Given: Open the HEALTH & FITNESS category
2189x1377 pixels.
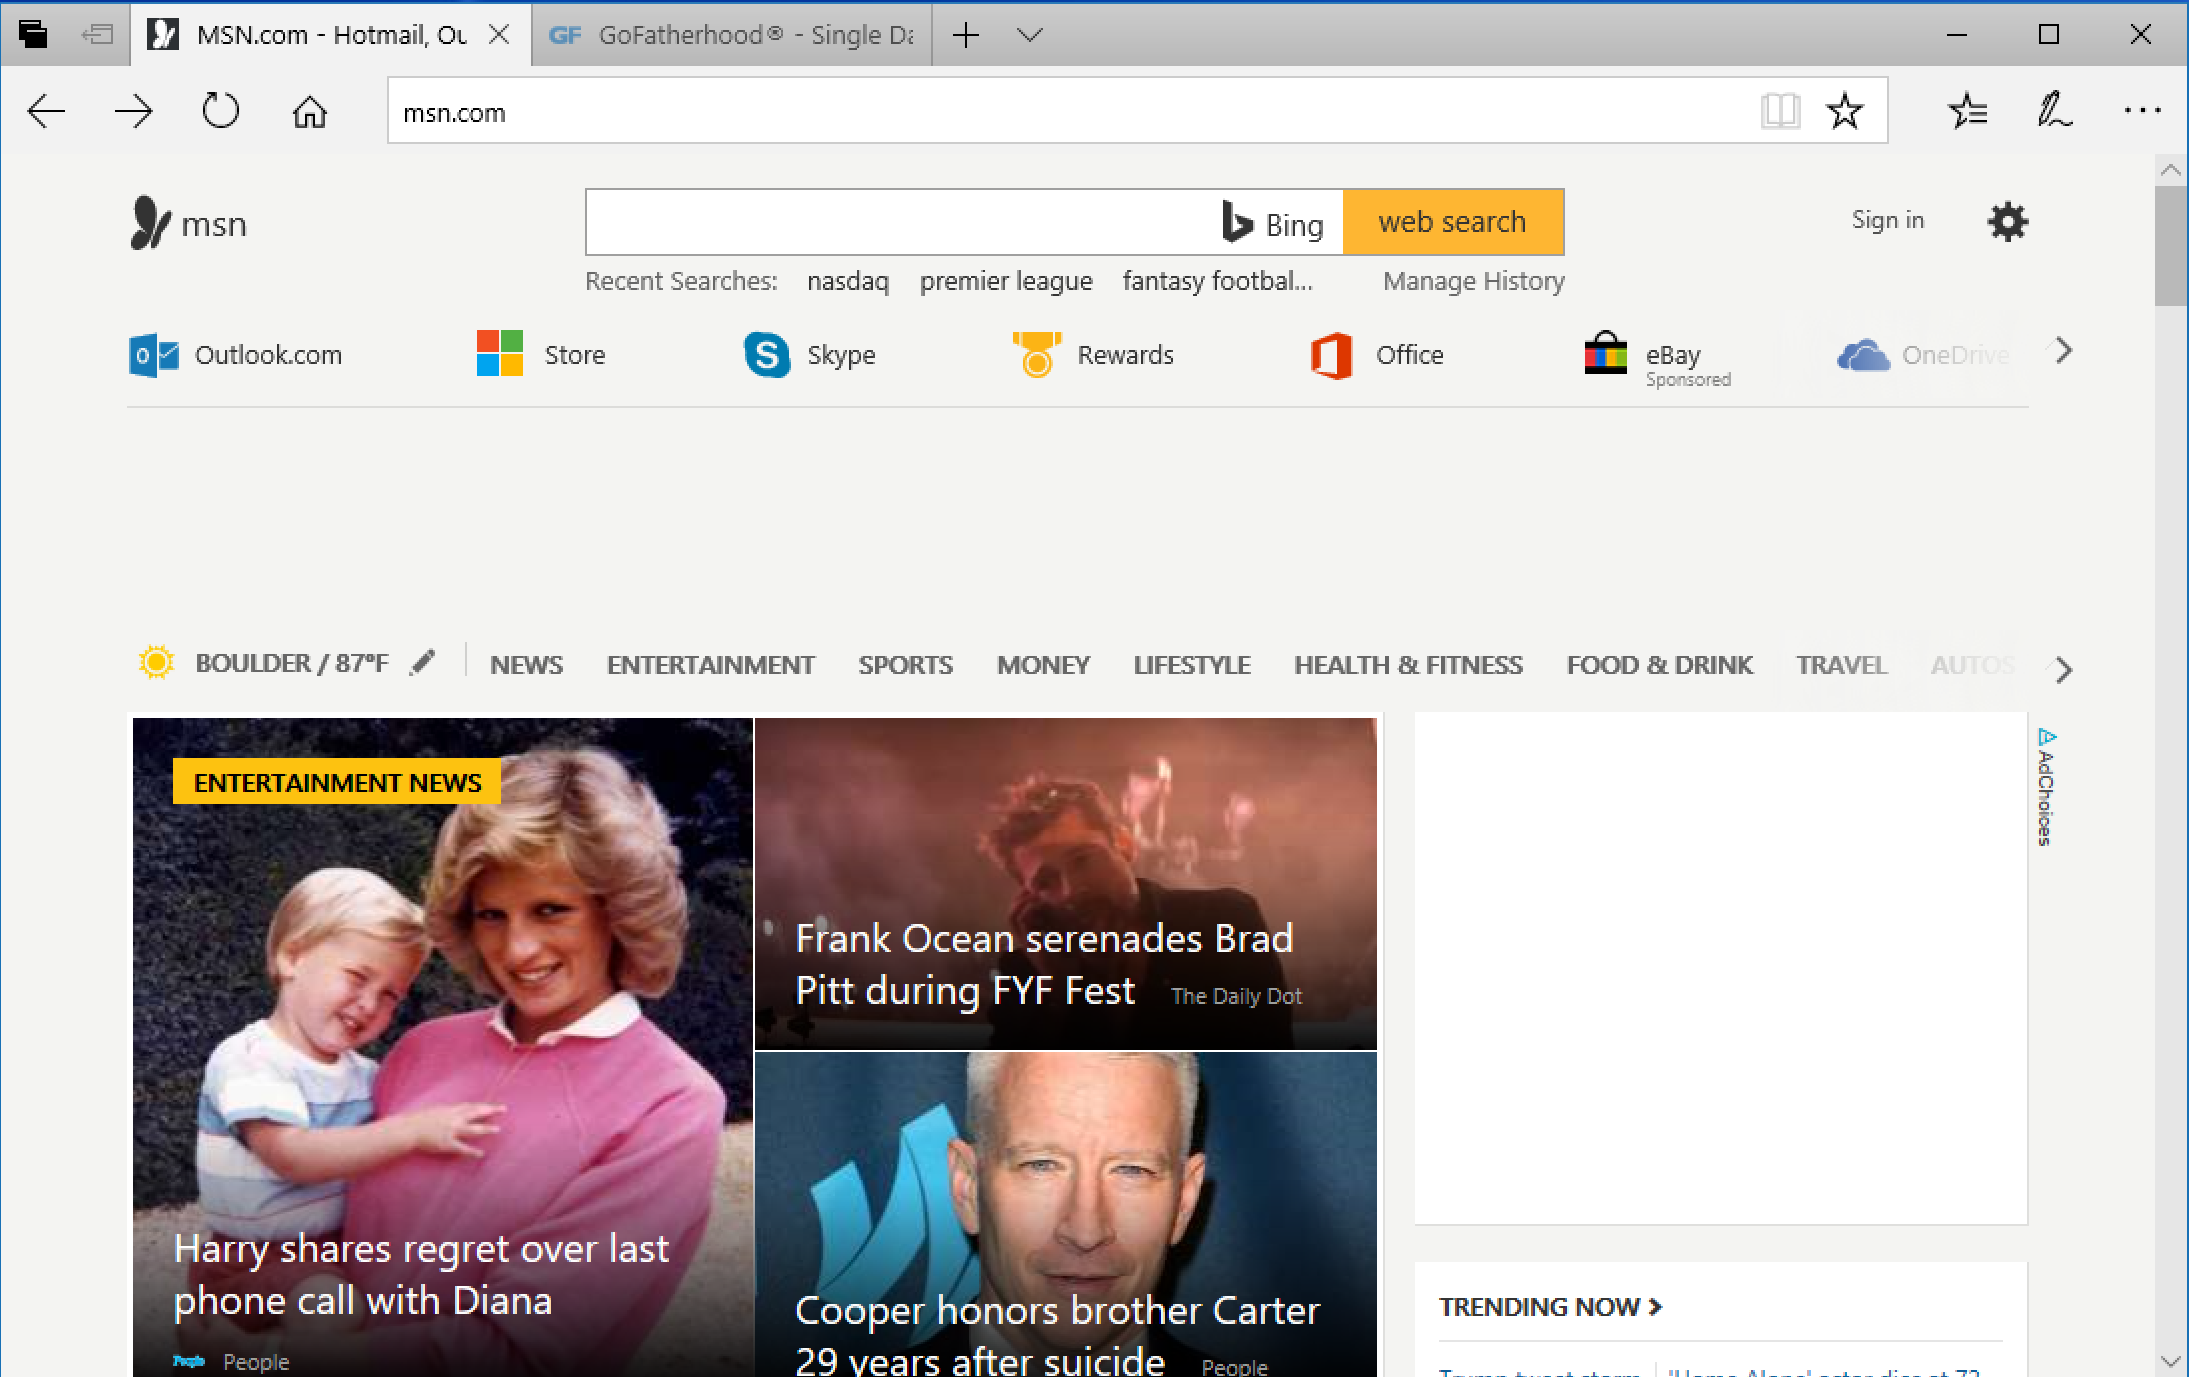Looking at the screenshot, I should click(x=1408, y=665).
